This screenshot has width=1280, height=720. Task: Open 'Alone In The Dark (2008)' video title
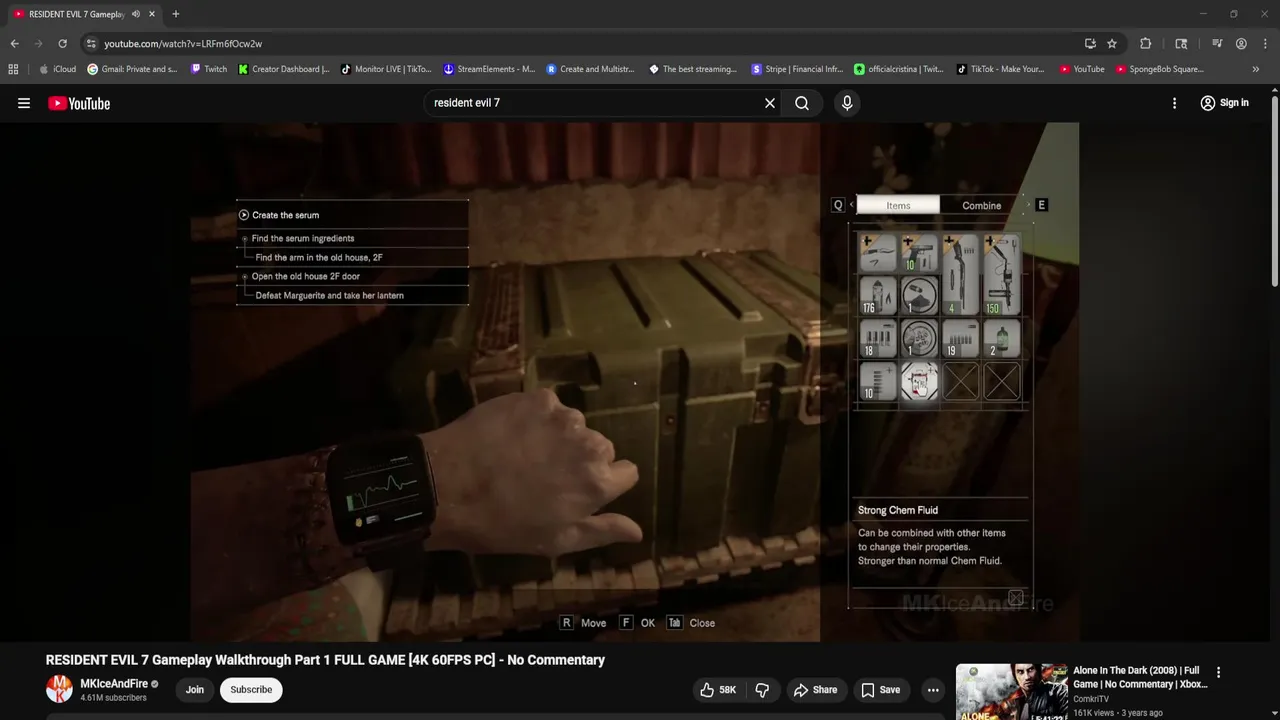(x=1140, y=677)
